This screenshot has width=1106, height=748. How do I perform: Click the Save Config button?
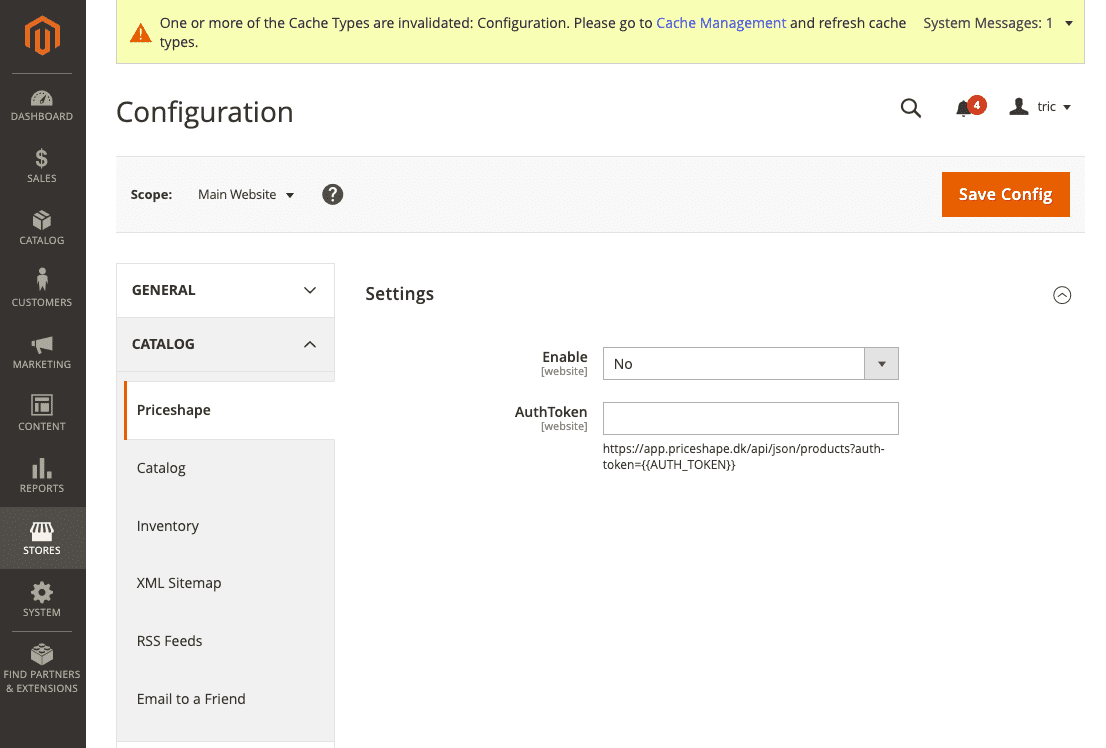pos(1005,195)
